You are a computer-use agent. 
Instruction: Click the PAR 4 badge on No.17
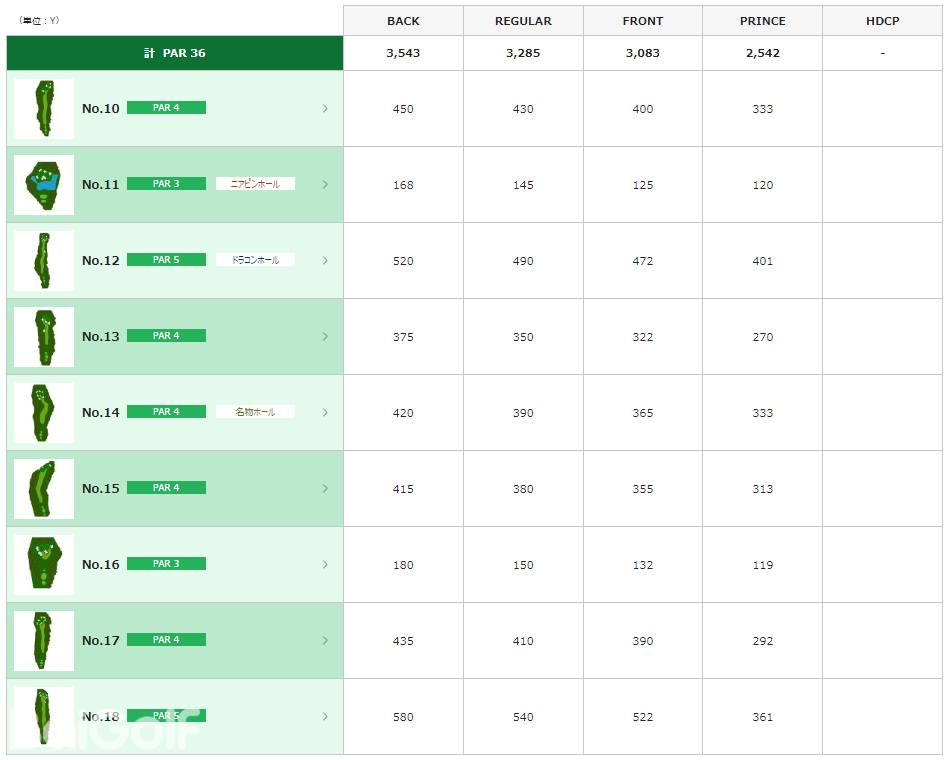pyautogui.click(x=166, y=640)
